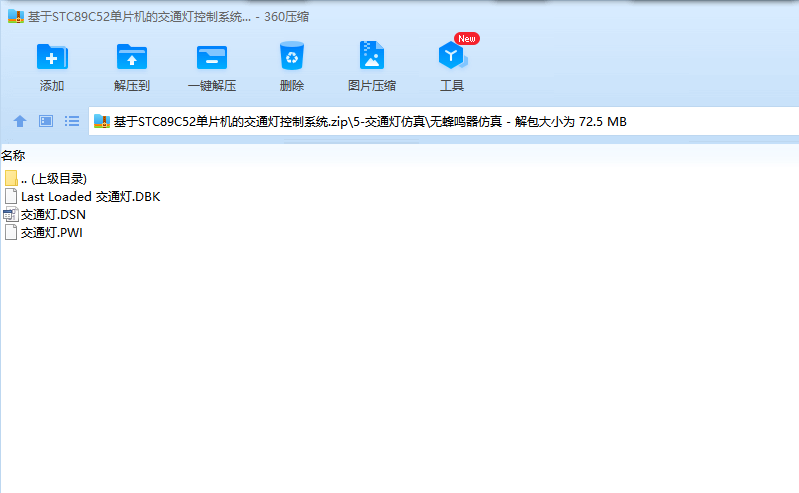
Task: Click the address bar path field
Action: (x=443, y=121)
